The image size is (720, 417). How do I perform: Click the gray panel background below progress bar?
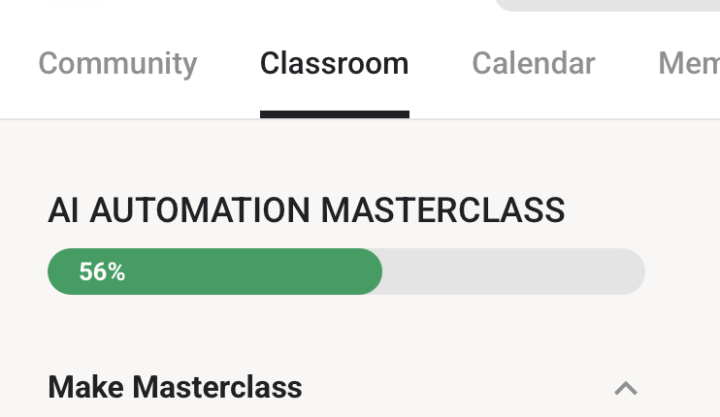tap(350, 330)
